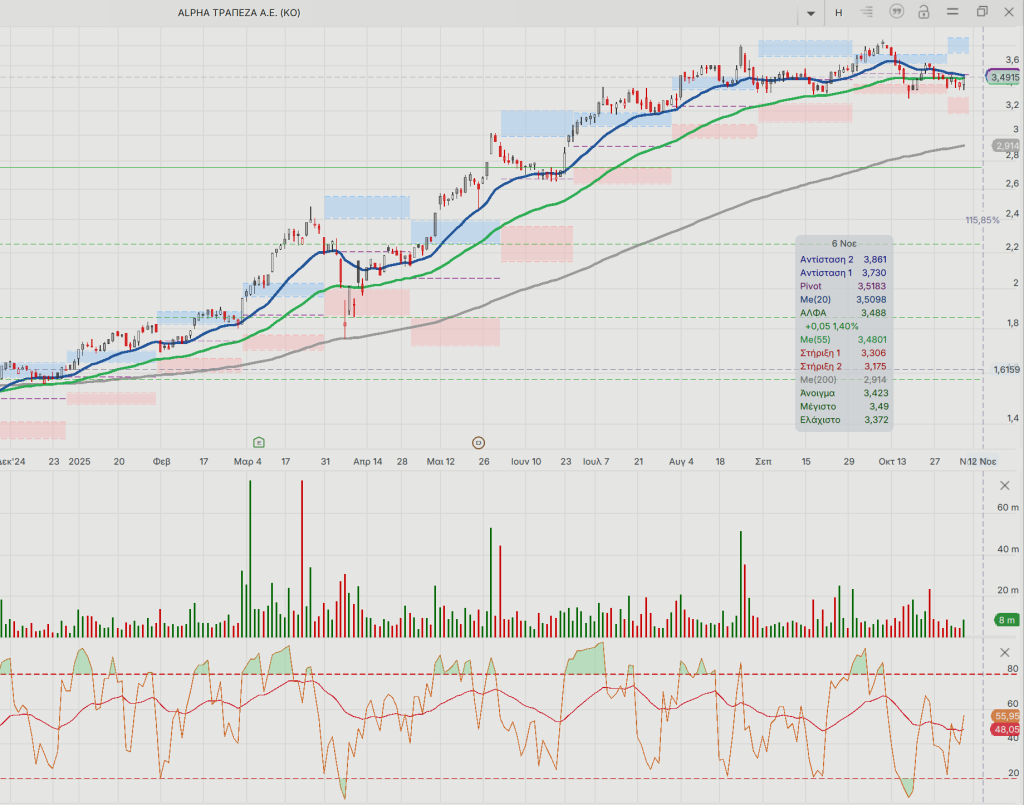Click the 'H' timeframe selector button
This screenshot has width=1024, height=805.
pos(838,13)
